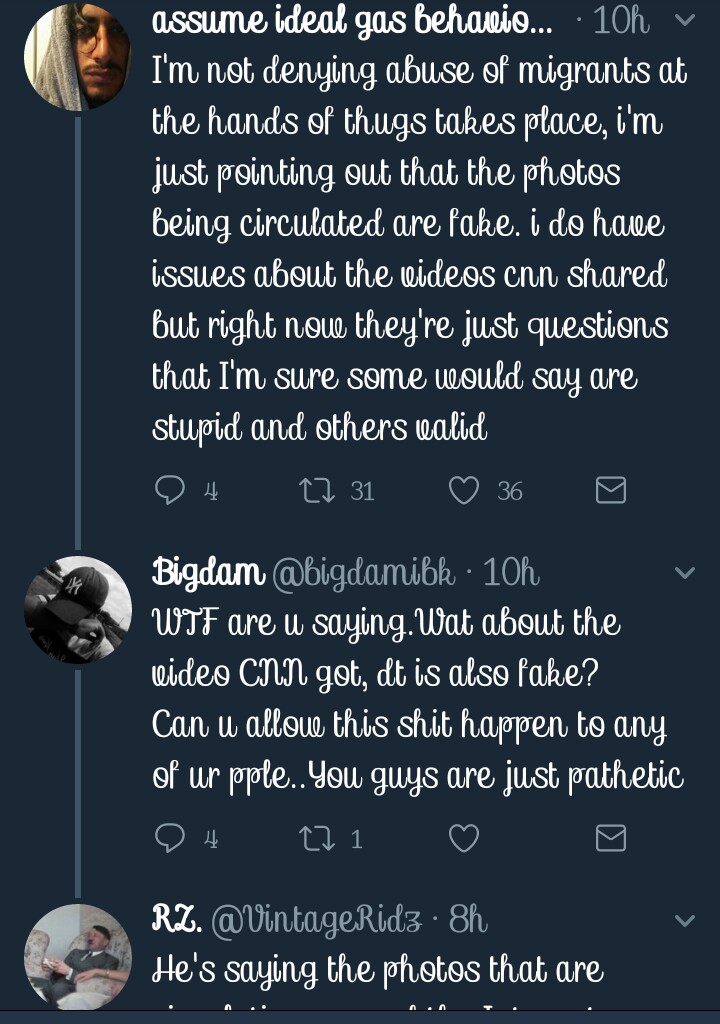Send first tweet via direct message icon

(x=610, y=490)
